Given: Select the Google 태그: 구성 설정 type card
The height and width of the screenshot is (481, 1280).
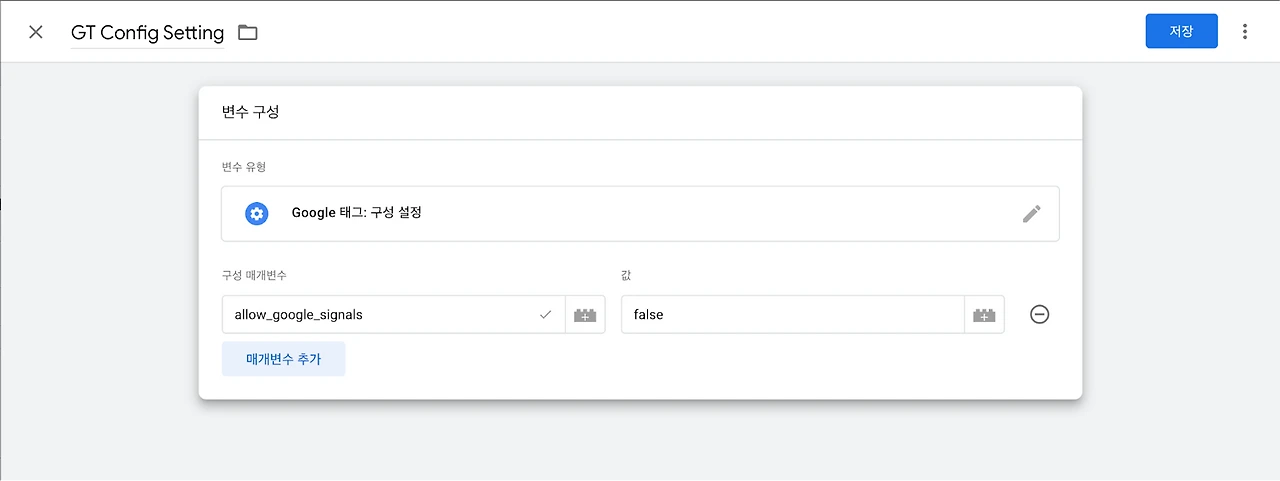Looking at the screenshot, I should coord(640,213).
